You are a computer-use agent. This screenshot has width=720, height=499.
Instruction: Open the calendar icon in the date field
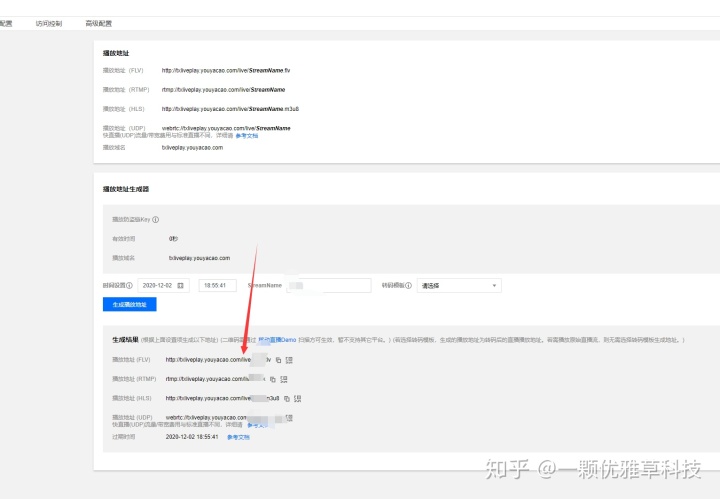point(180,286)
